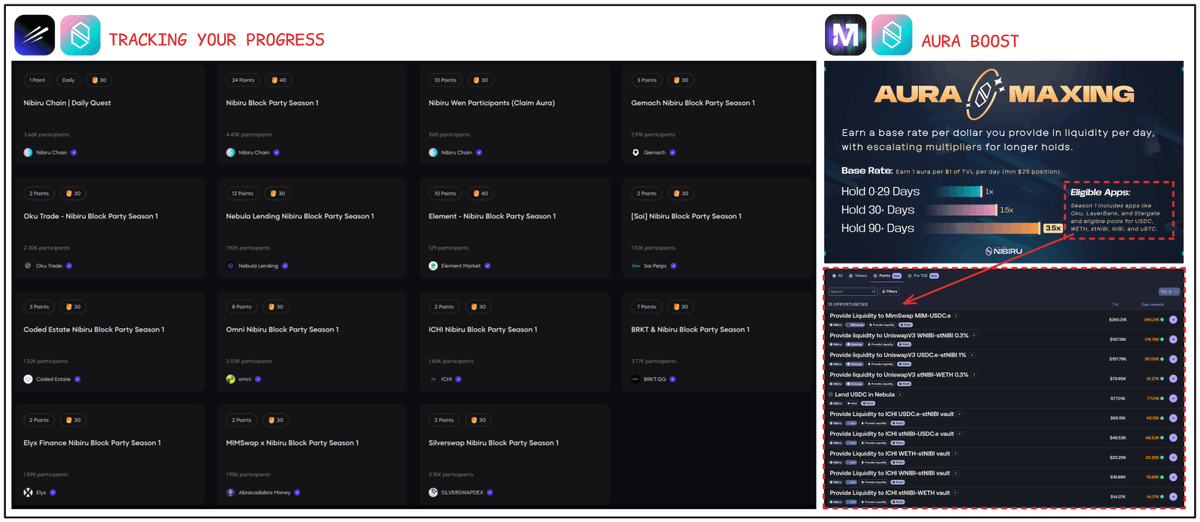Click Nibiru Chain avatar in Daily Quest card
Viewport: 1200px width, 522px height.
click(28, 153)
